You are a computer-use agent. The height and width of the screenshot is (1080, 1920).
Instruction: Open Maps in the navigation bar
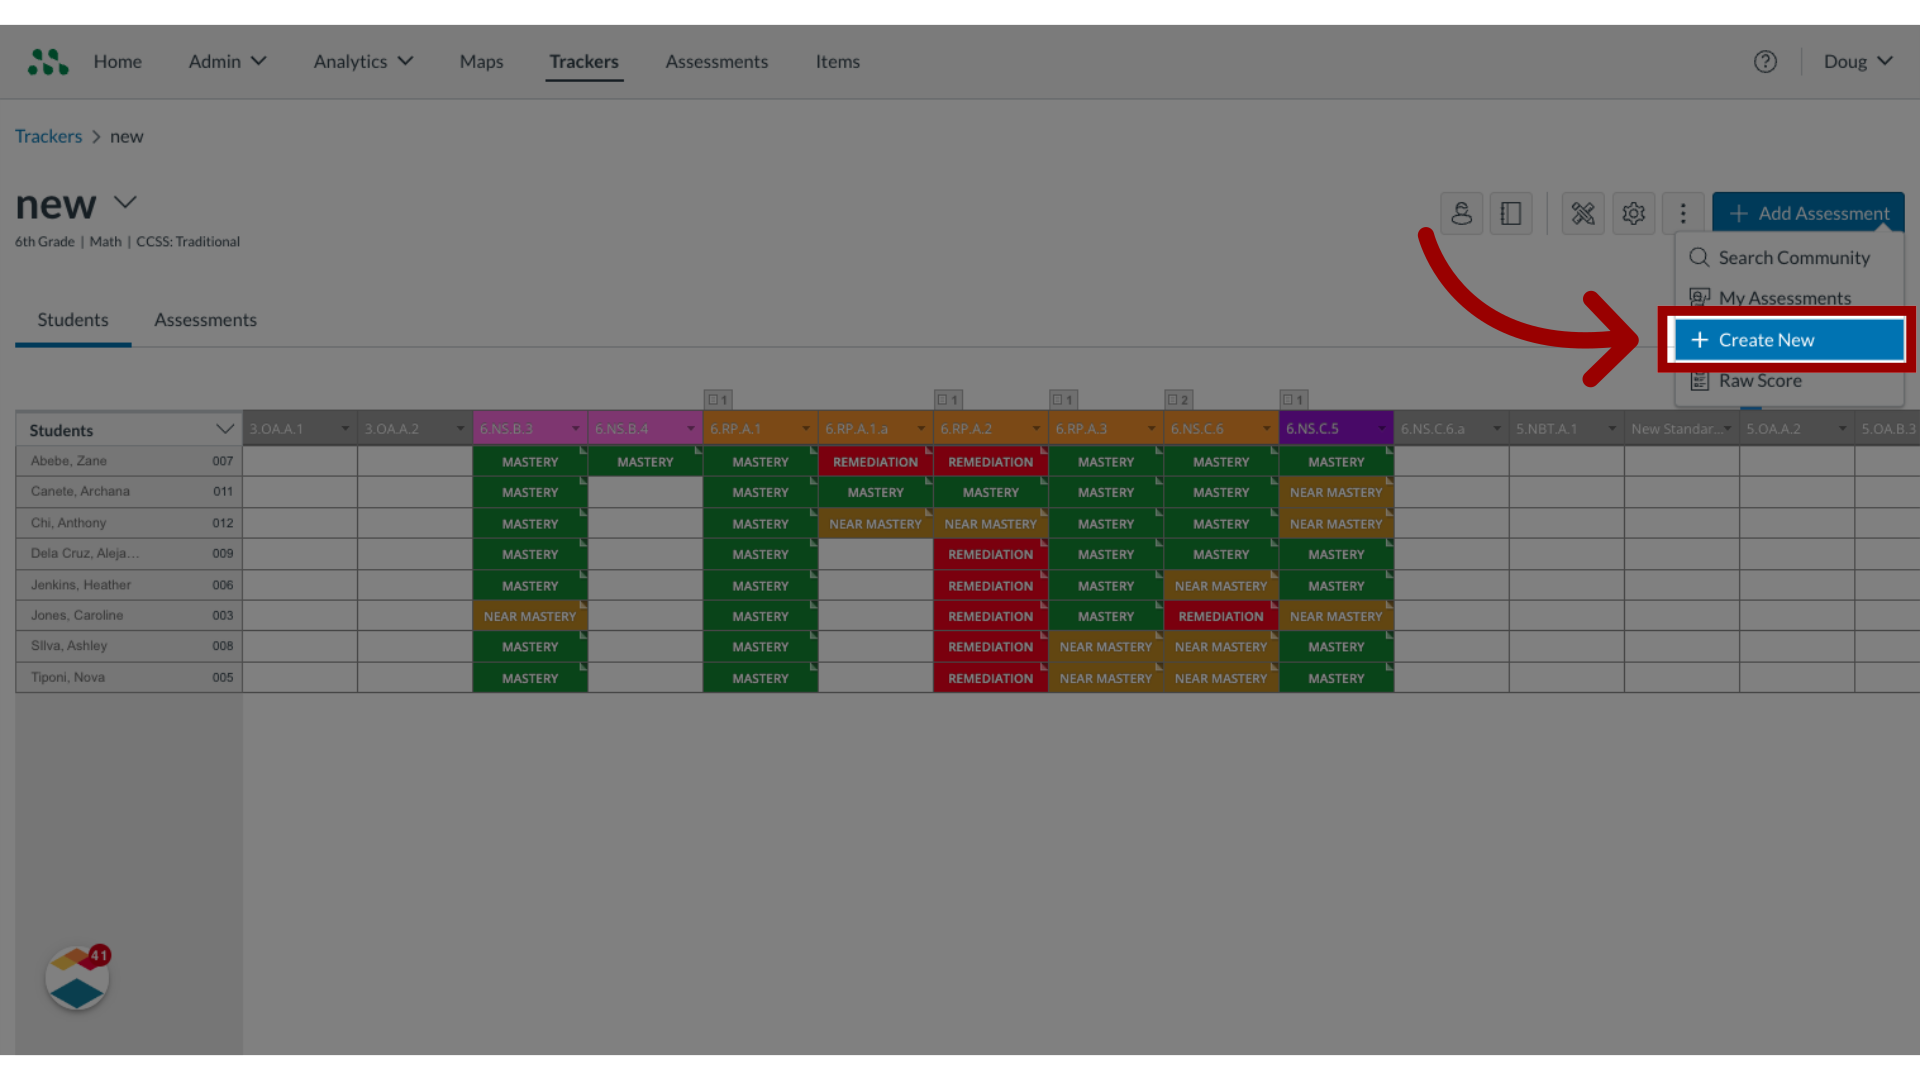click(x=481, y=62)
